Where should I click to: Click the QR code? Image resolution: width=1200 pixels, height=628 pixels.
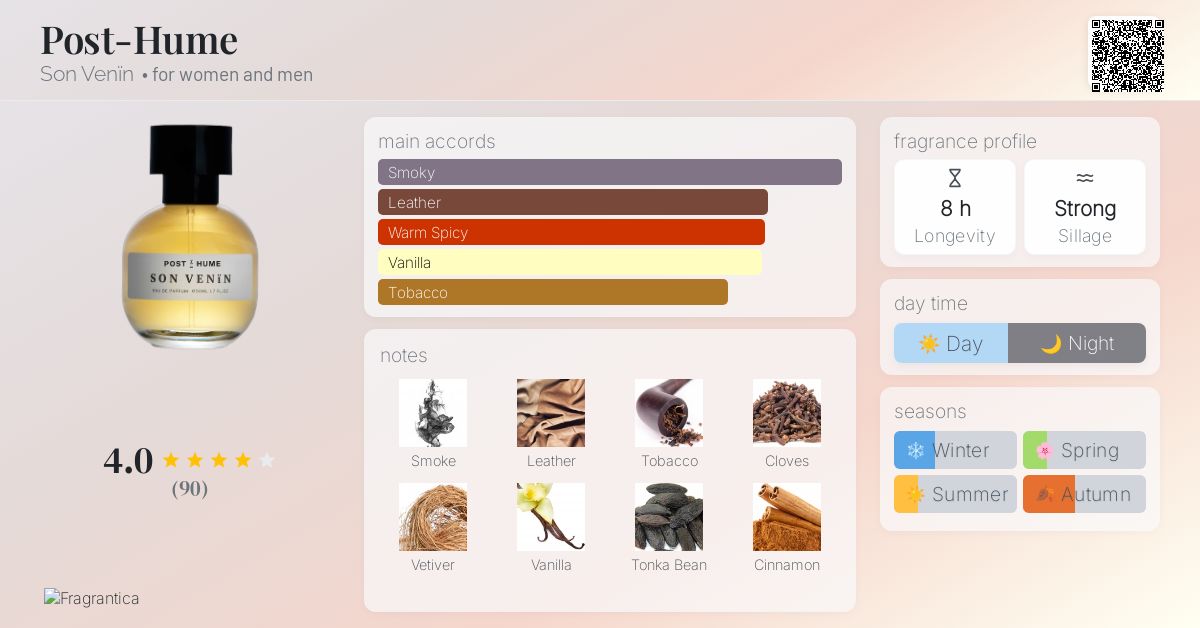pos(1127,56)
